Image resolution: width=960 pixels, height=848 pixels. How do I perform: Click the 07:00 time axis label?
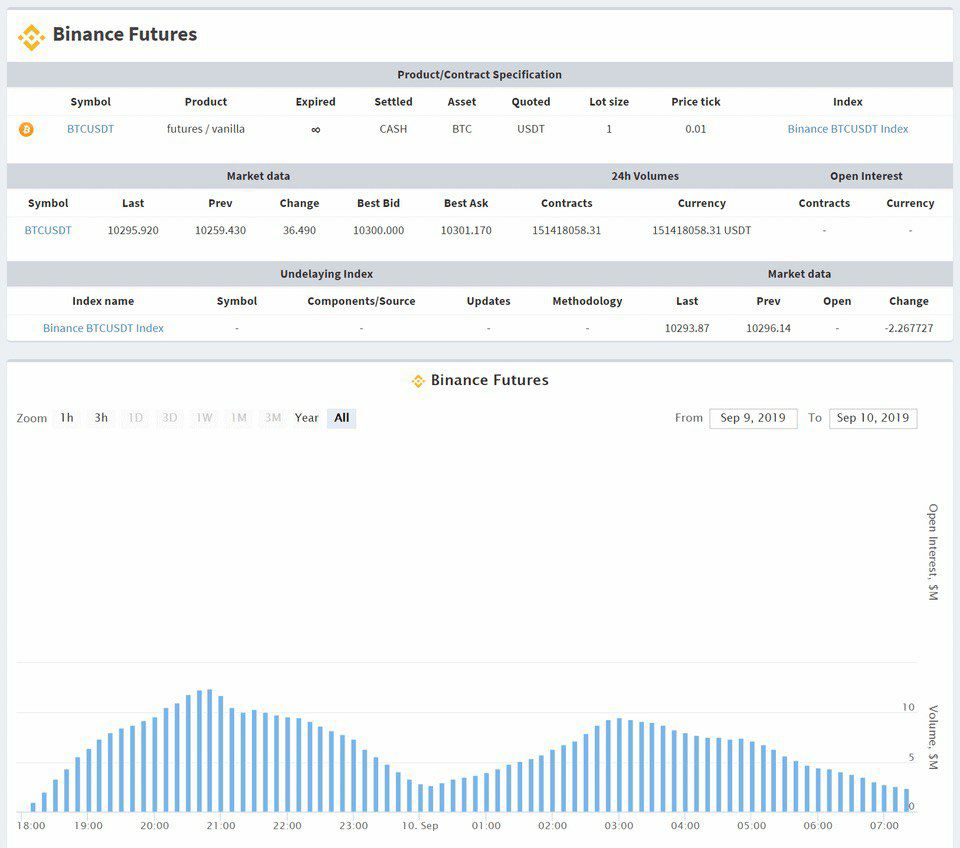pos(884,825)
